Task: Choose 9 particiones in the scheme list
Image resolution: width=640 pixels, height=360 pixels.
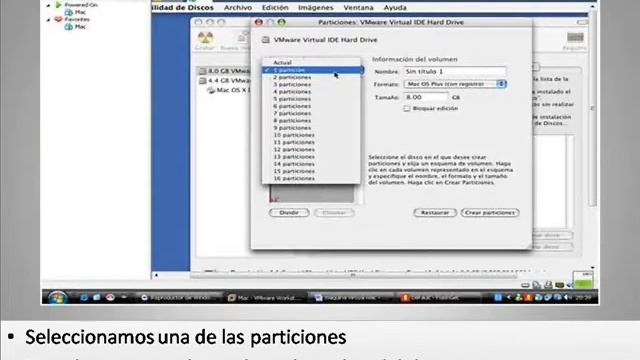Action: [311, 128]
